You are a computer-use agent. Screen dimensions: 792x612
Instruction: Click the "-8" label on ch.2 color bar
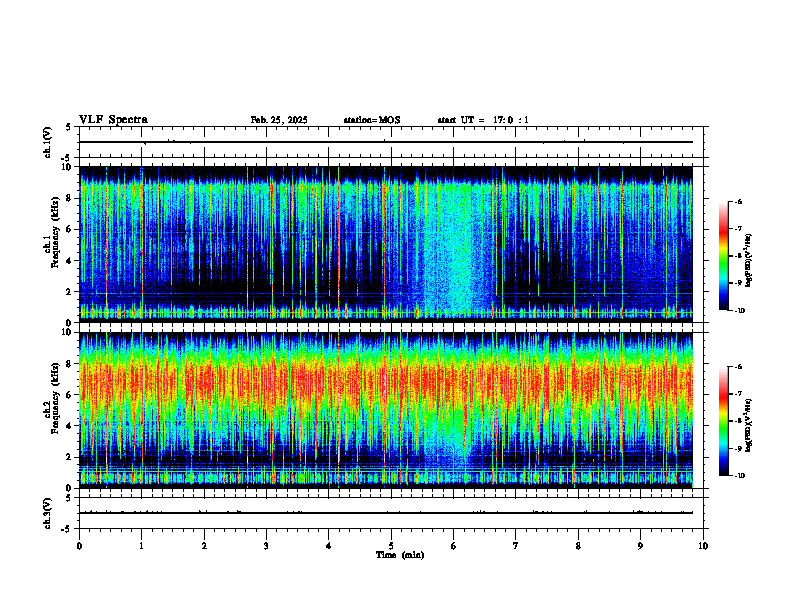pos(738,421)
